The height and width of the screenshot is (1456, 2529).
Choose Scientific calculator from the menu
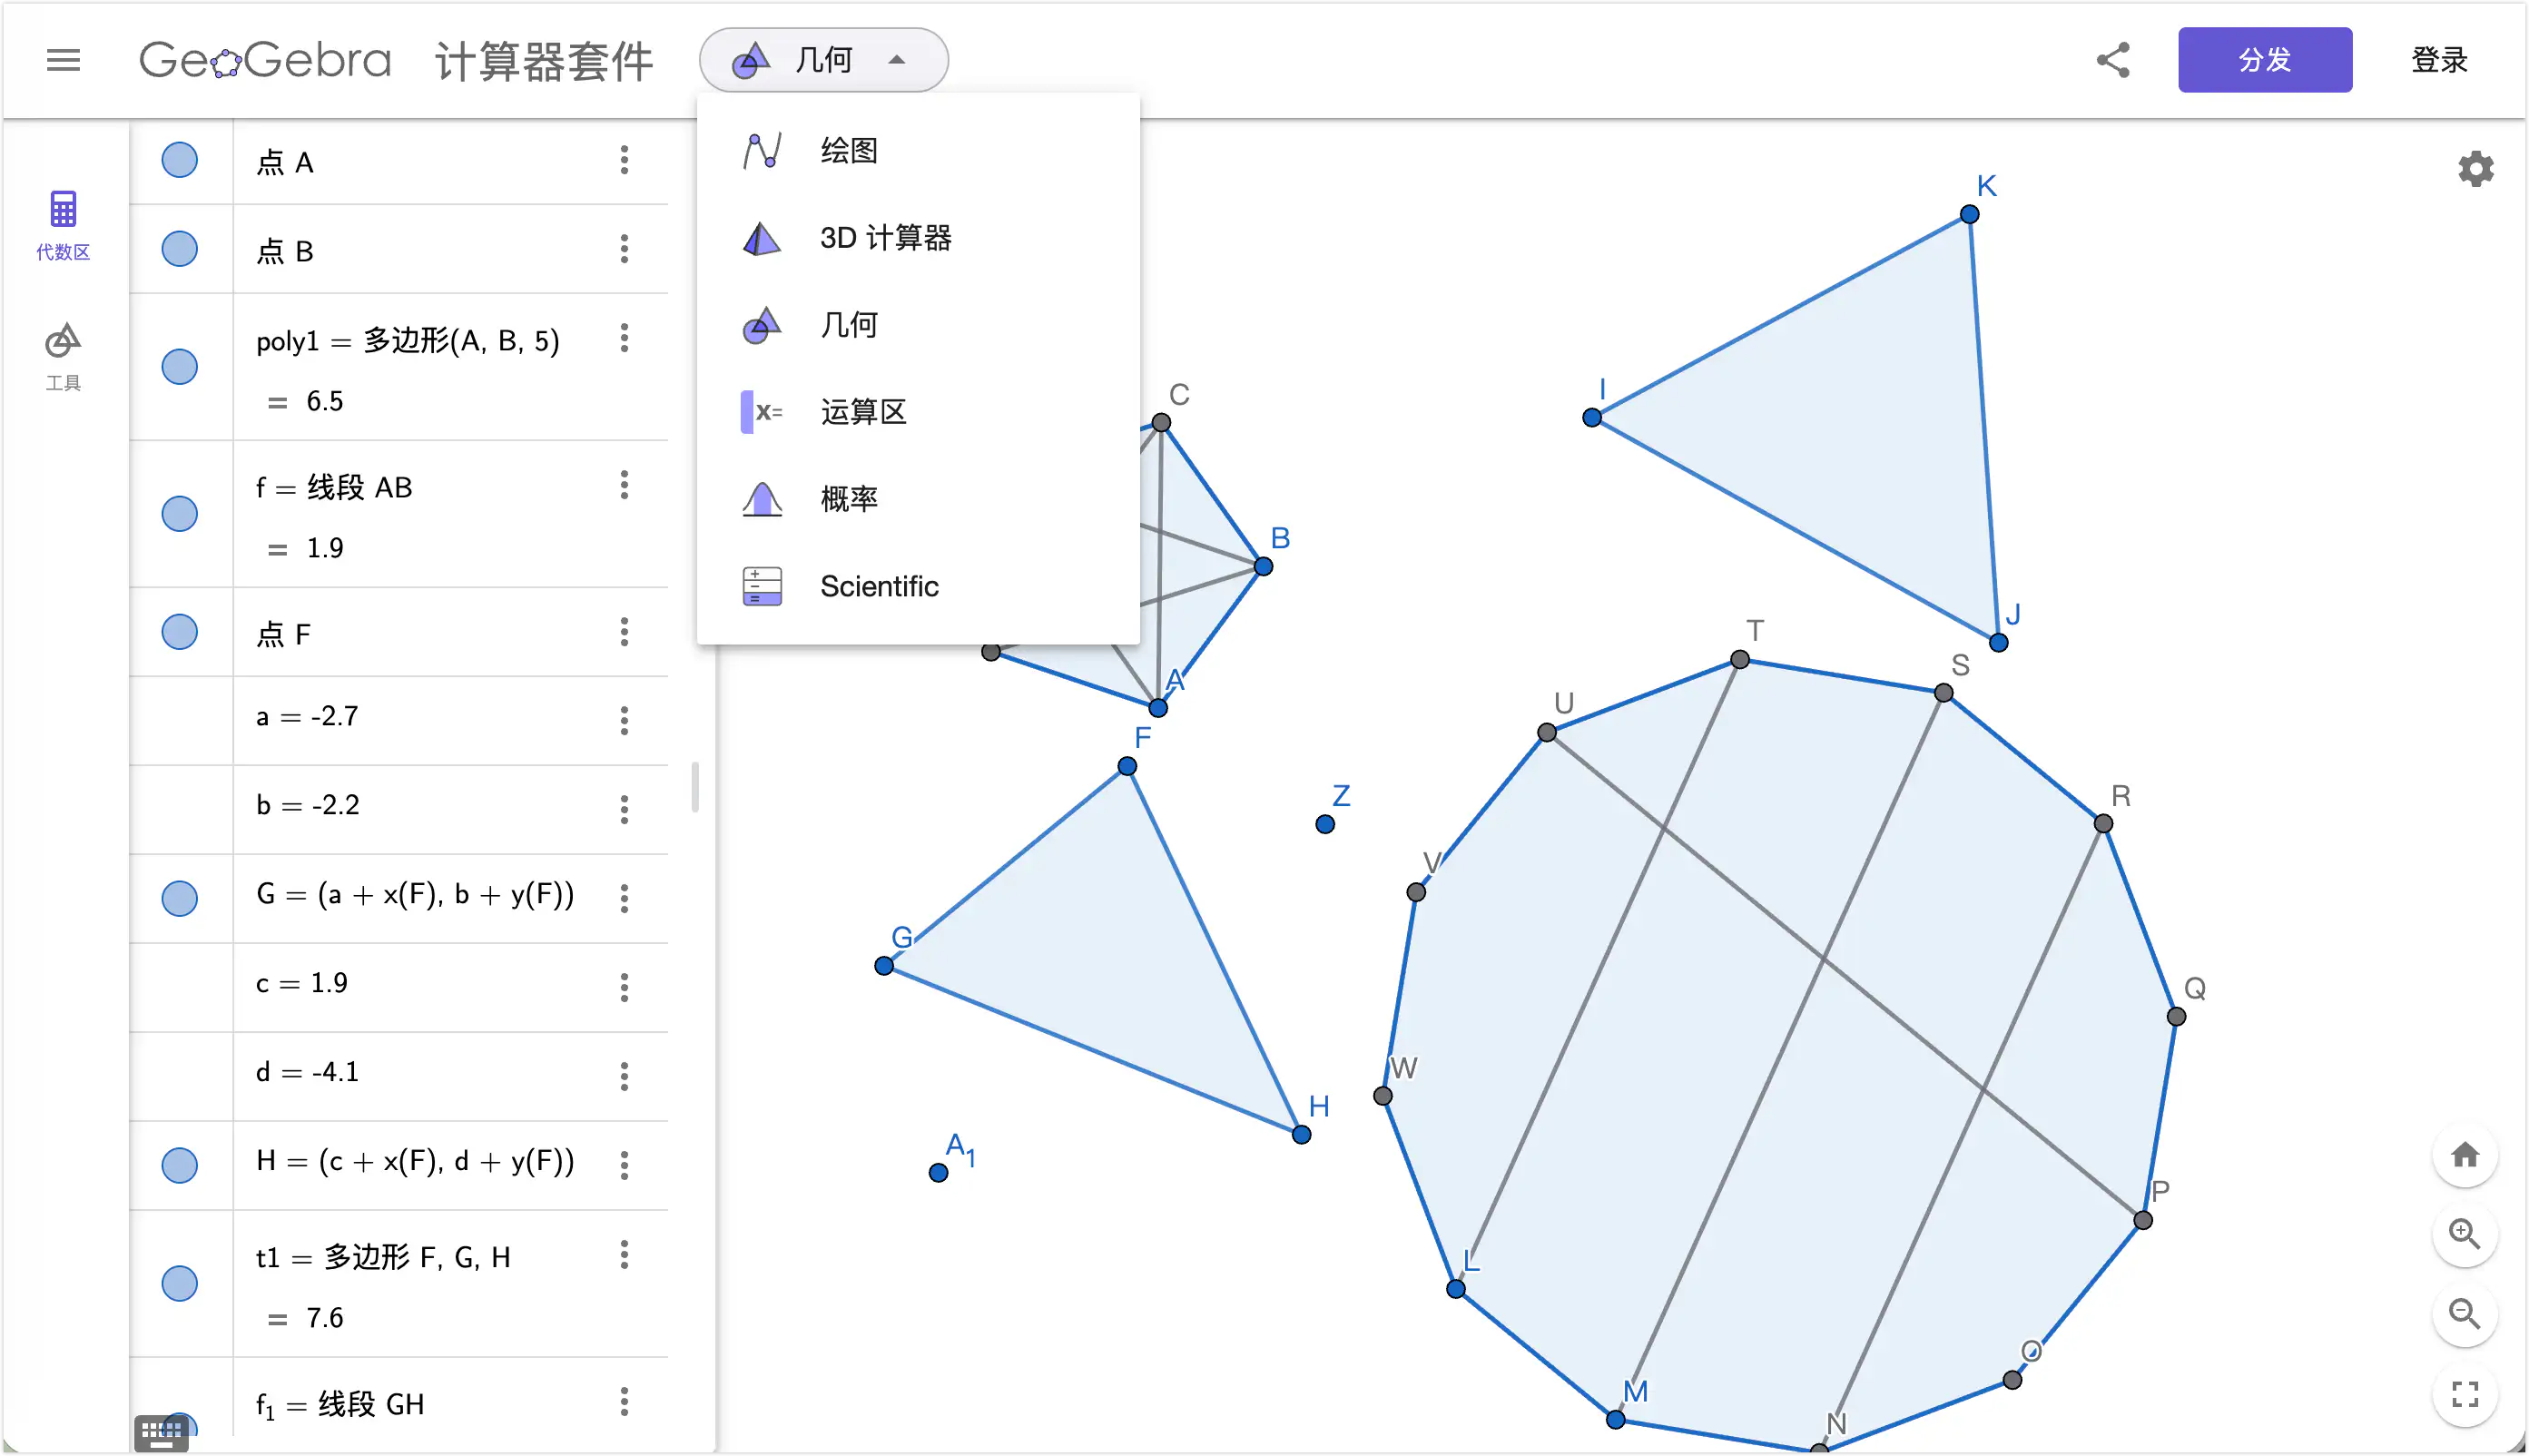879,586
